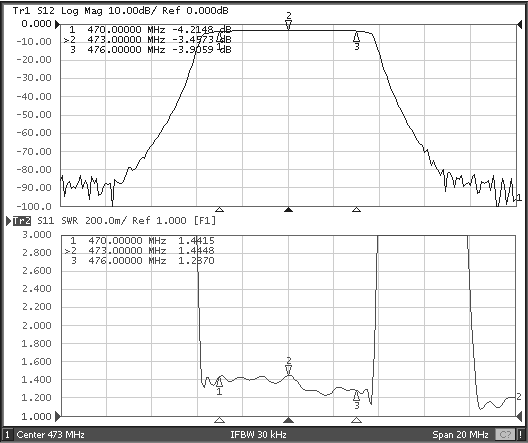The width and height of the screenshot is (528, 443).
Task: Click the Center 473 MHz field
Action: pos(51,435)
